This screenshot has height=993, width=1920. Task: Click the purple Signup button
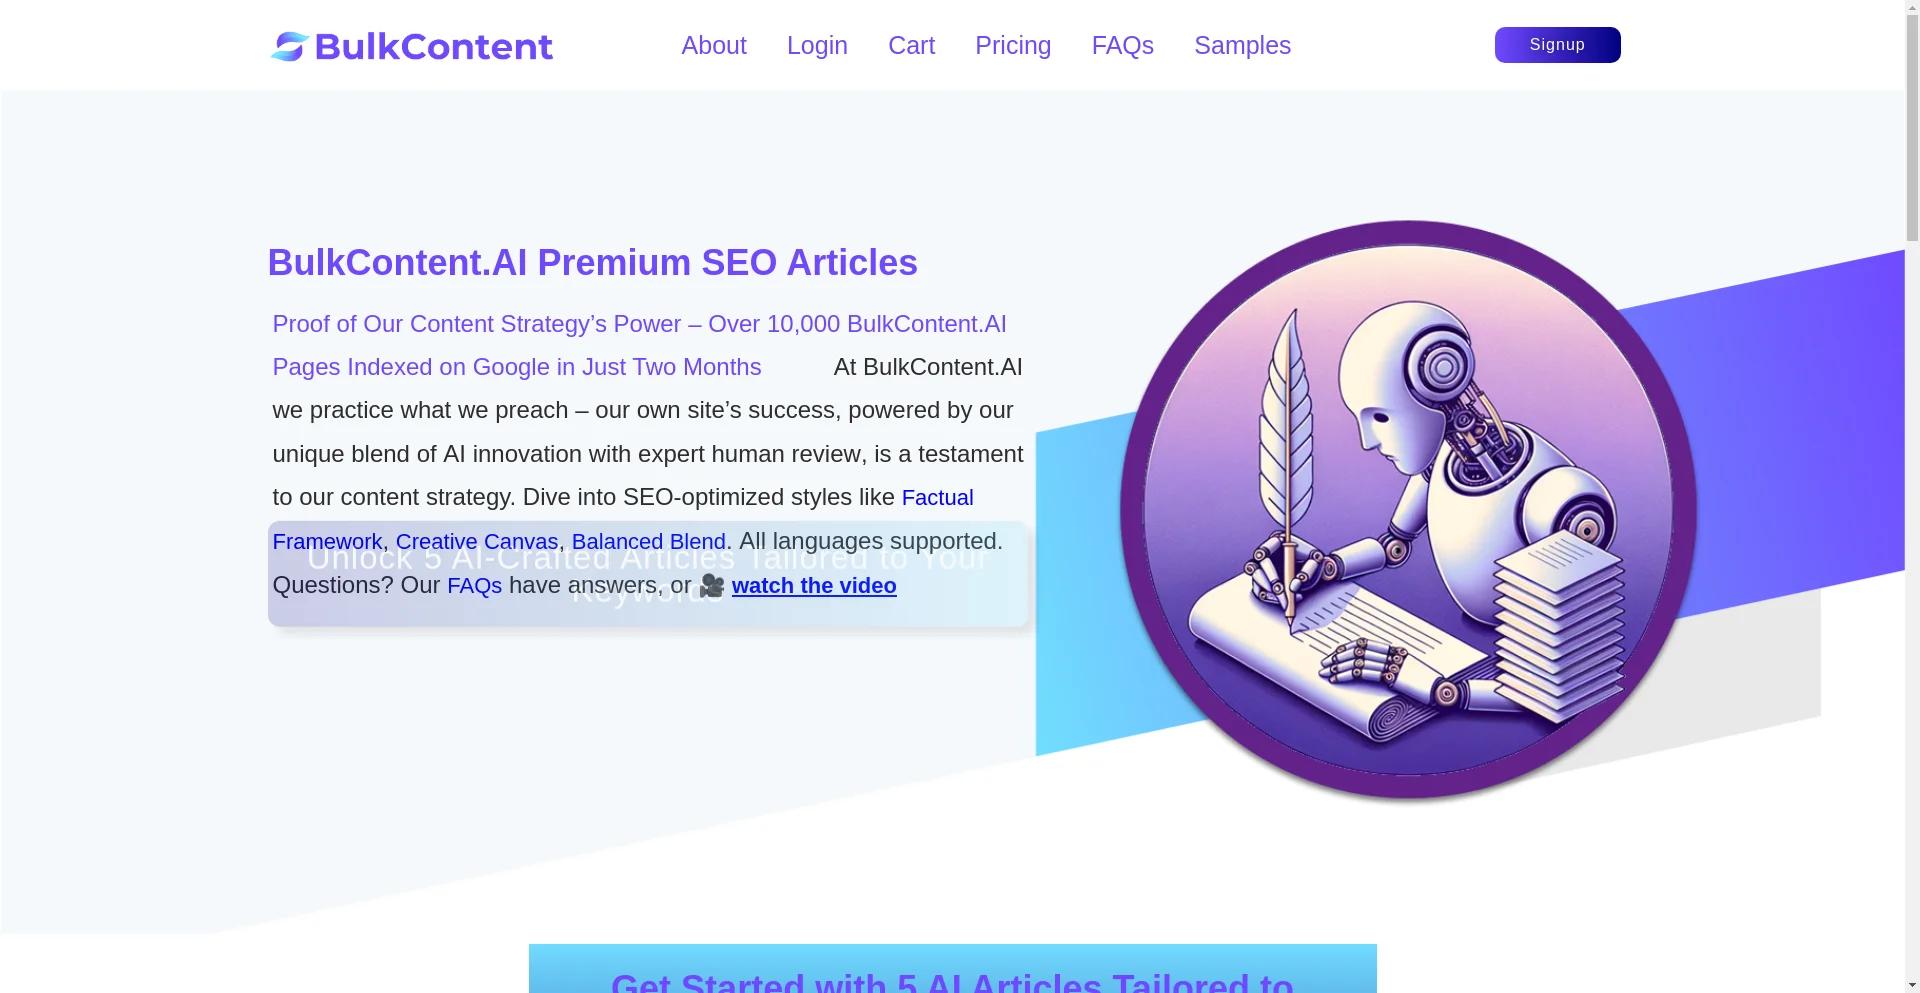[1557, 45]
